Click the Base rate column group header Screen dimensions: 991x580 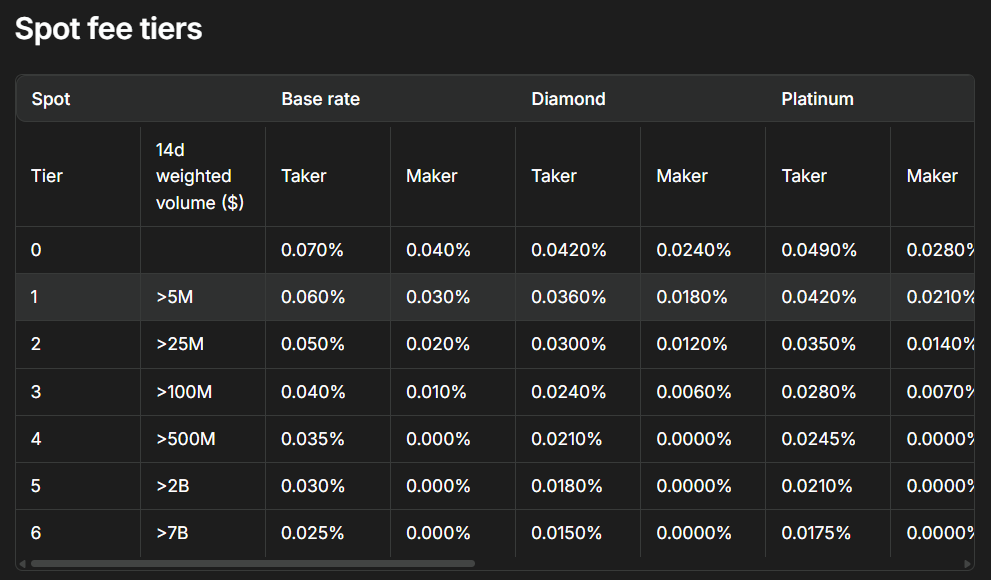tap(320, 99)
